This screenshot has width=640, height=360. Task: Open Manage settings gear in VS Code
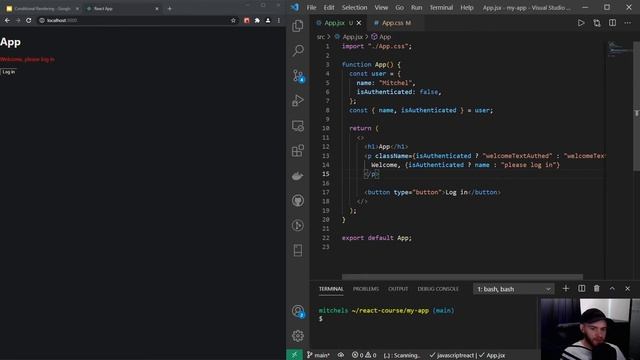tap(298, 336)
